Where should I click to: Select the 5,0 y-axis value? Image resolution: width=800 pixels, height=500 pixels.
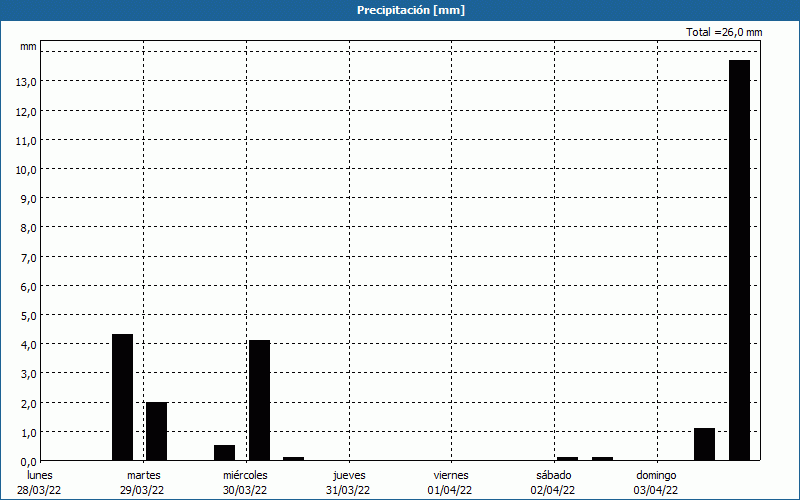[x=29, y=315]
